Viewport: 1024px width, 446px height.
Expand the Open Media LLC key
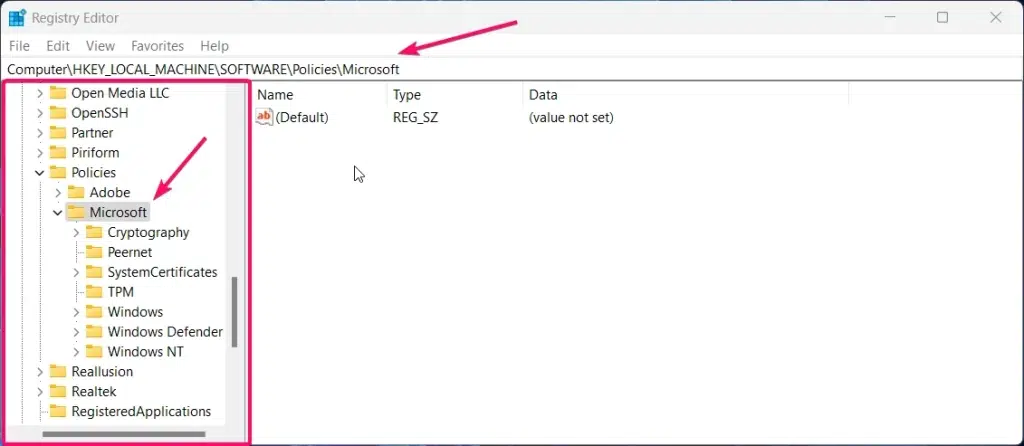[40, 93]
